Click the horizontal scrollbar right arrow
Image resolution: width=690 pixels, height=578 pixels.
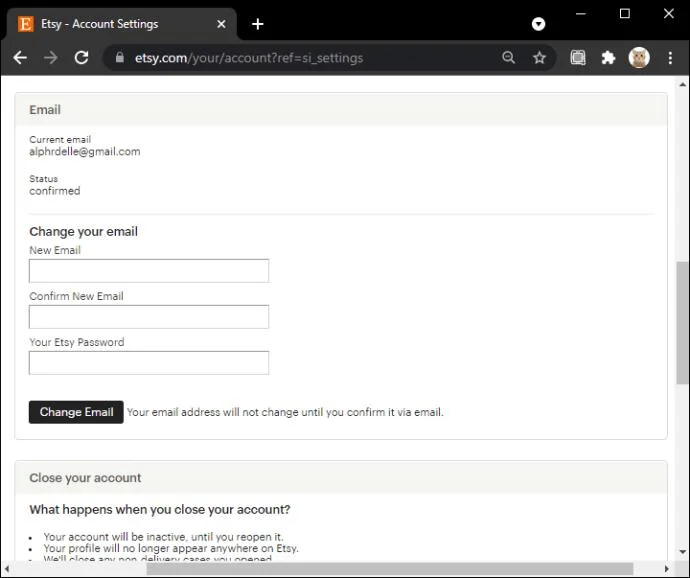point(667,569)
